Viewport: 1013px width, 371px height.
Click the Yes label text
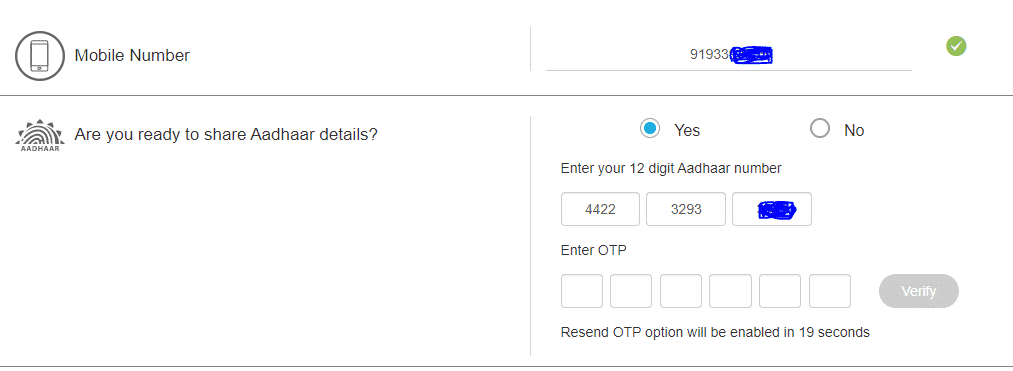[x=687, y=131]
